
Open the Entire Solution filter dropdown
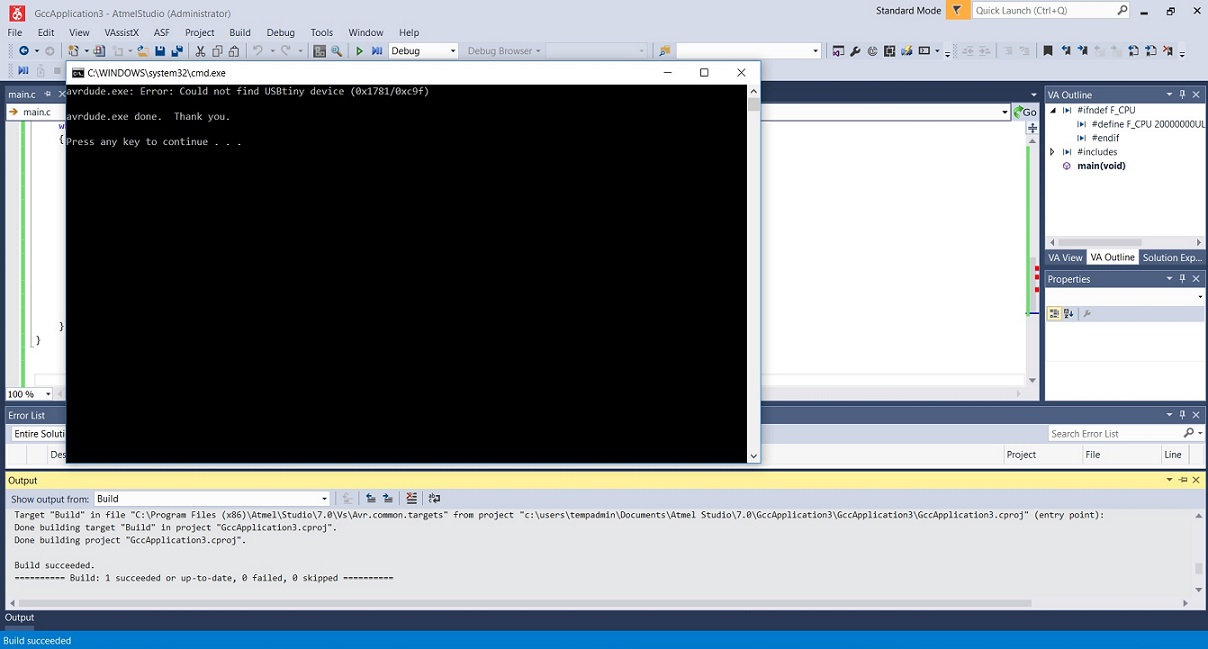pos(38,434)
